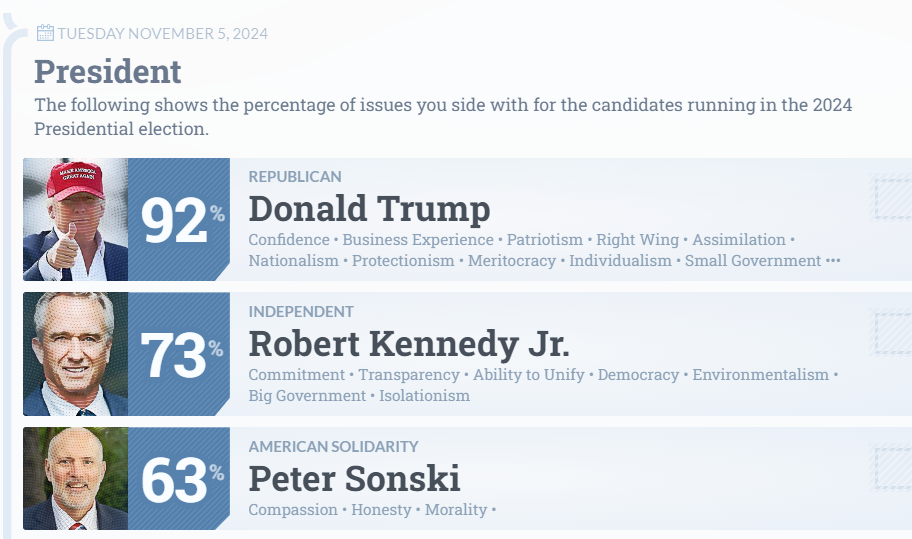Expand Trump's trait list with the ellipsis
The image size is (912, 539).
point(833,261)
